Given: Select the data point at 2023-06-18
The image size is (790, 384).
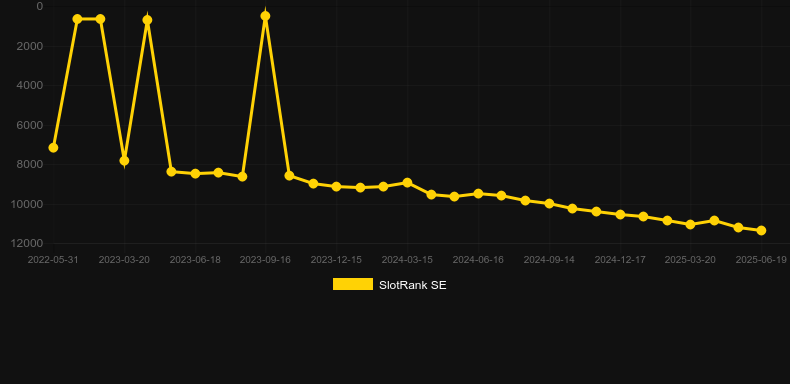Looking at the screenshot, I should 195,173.
